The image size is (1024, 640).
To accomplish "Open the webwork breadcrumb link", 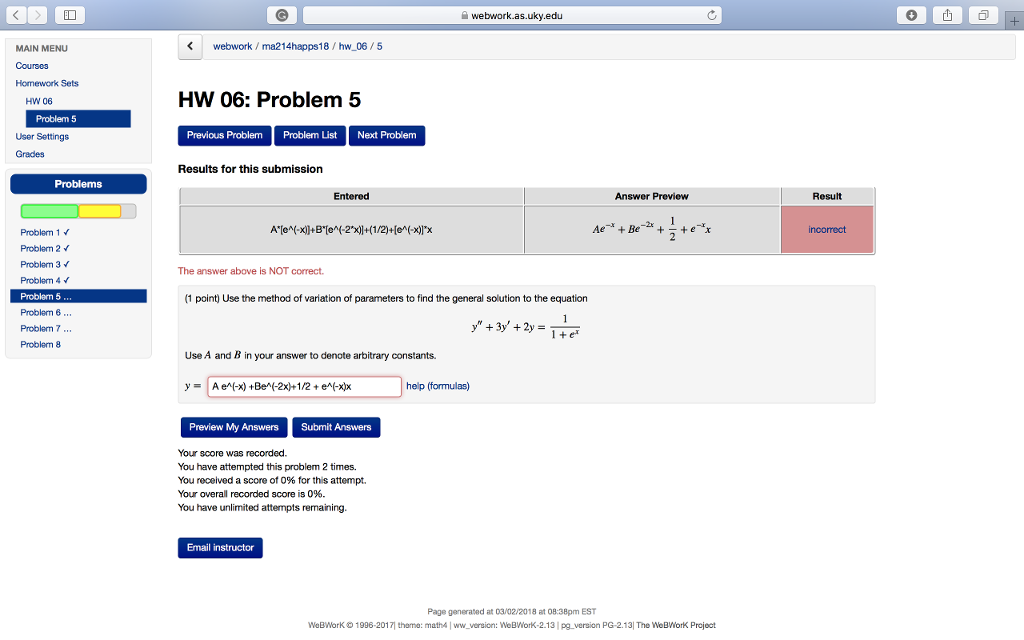I will pos(232,46).
